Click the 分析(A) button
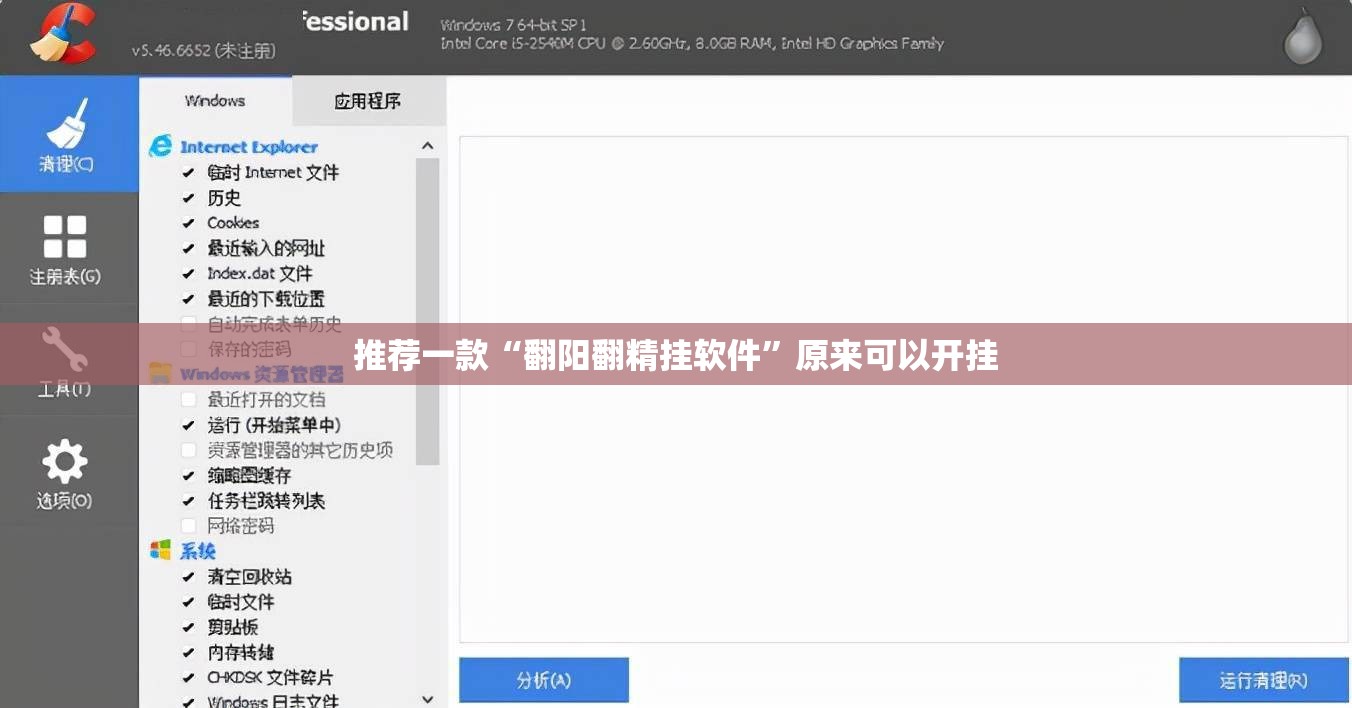This screenshot has width=1352, height=708. [x=544, y=680]
